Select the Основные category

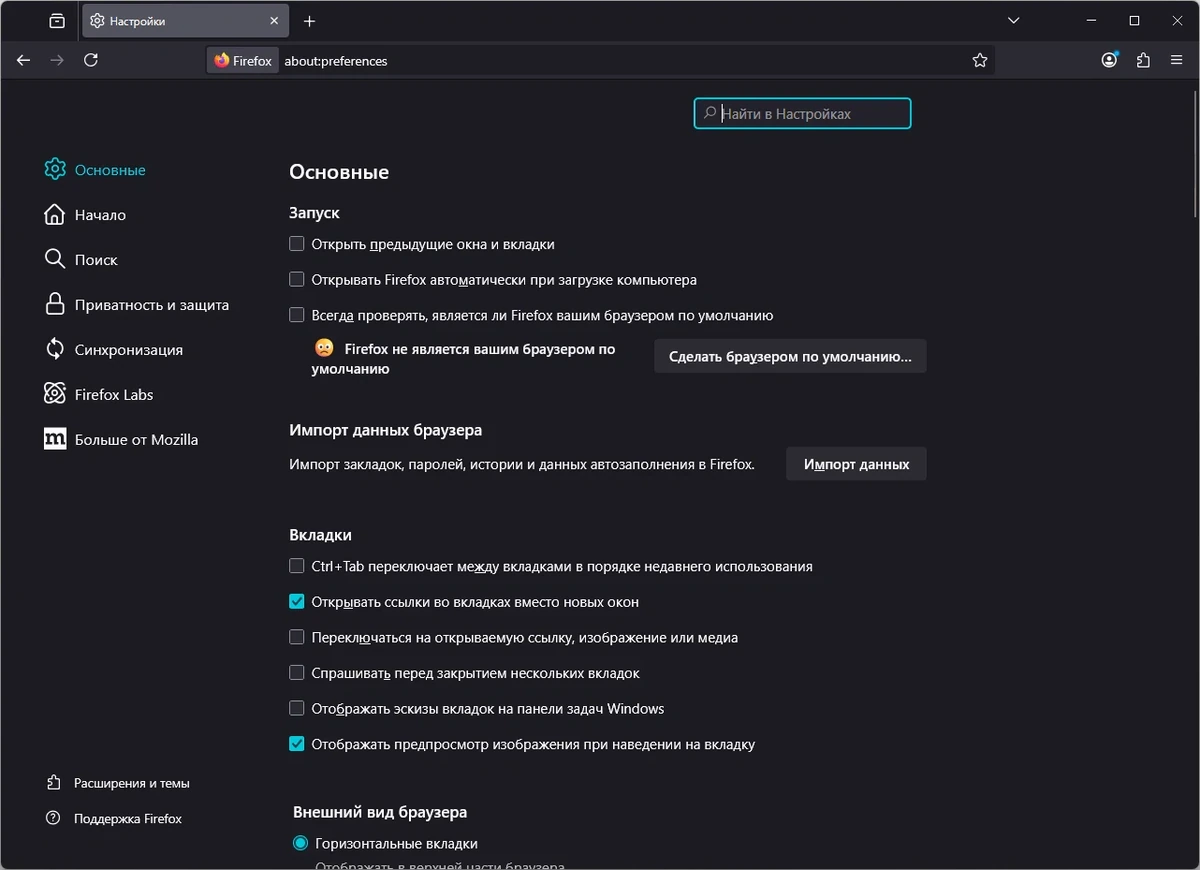coord(95,170)
